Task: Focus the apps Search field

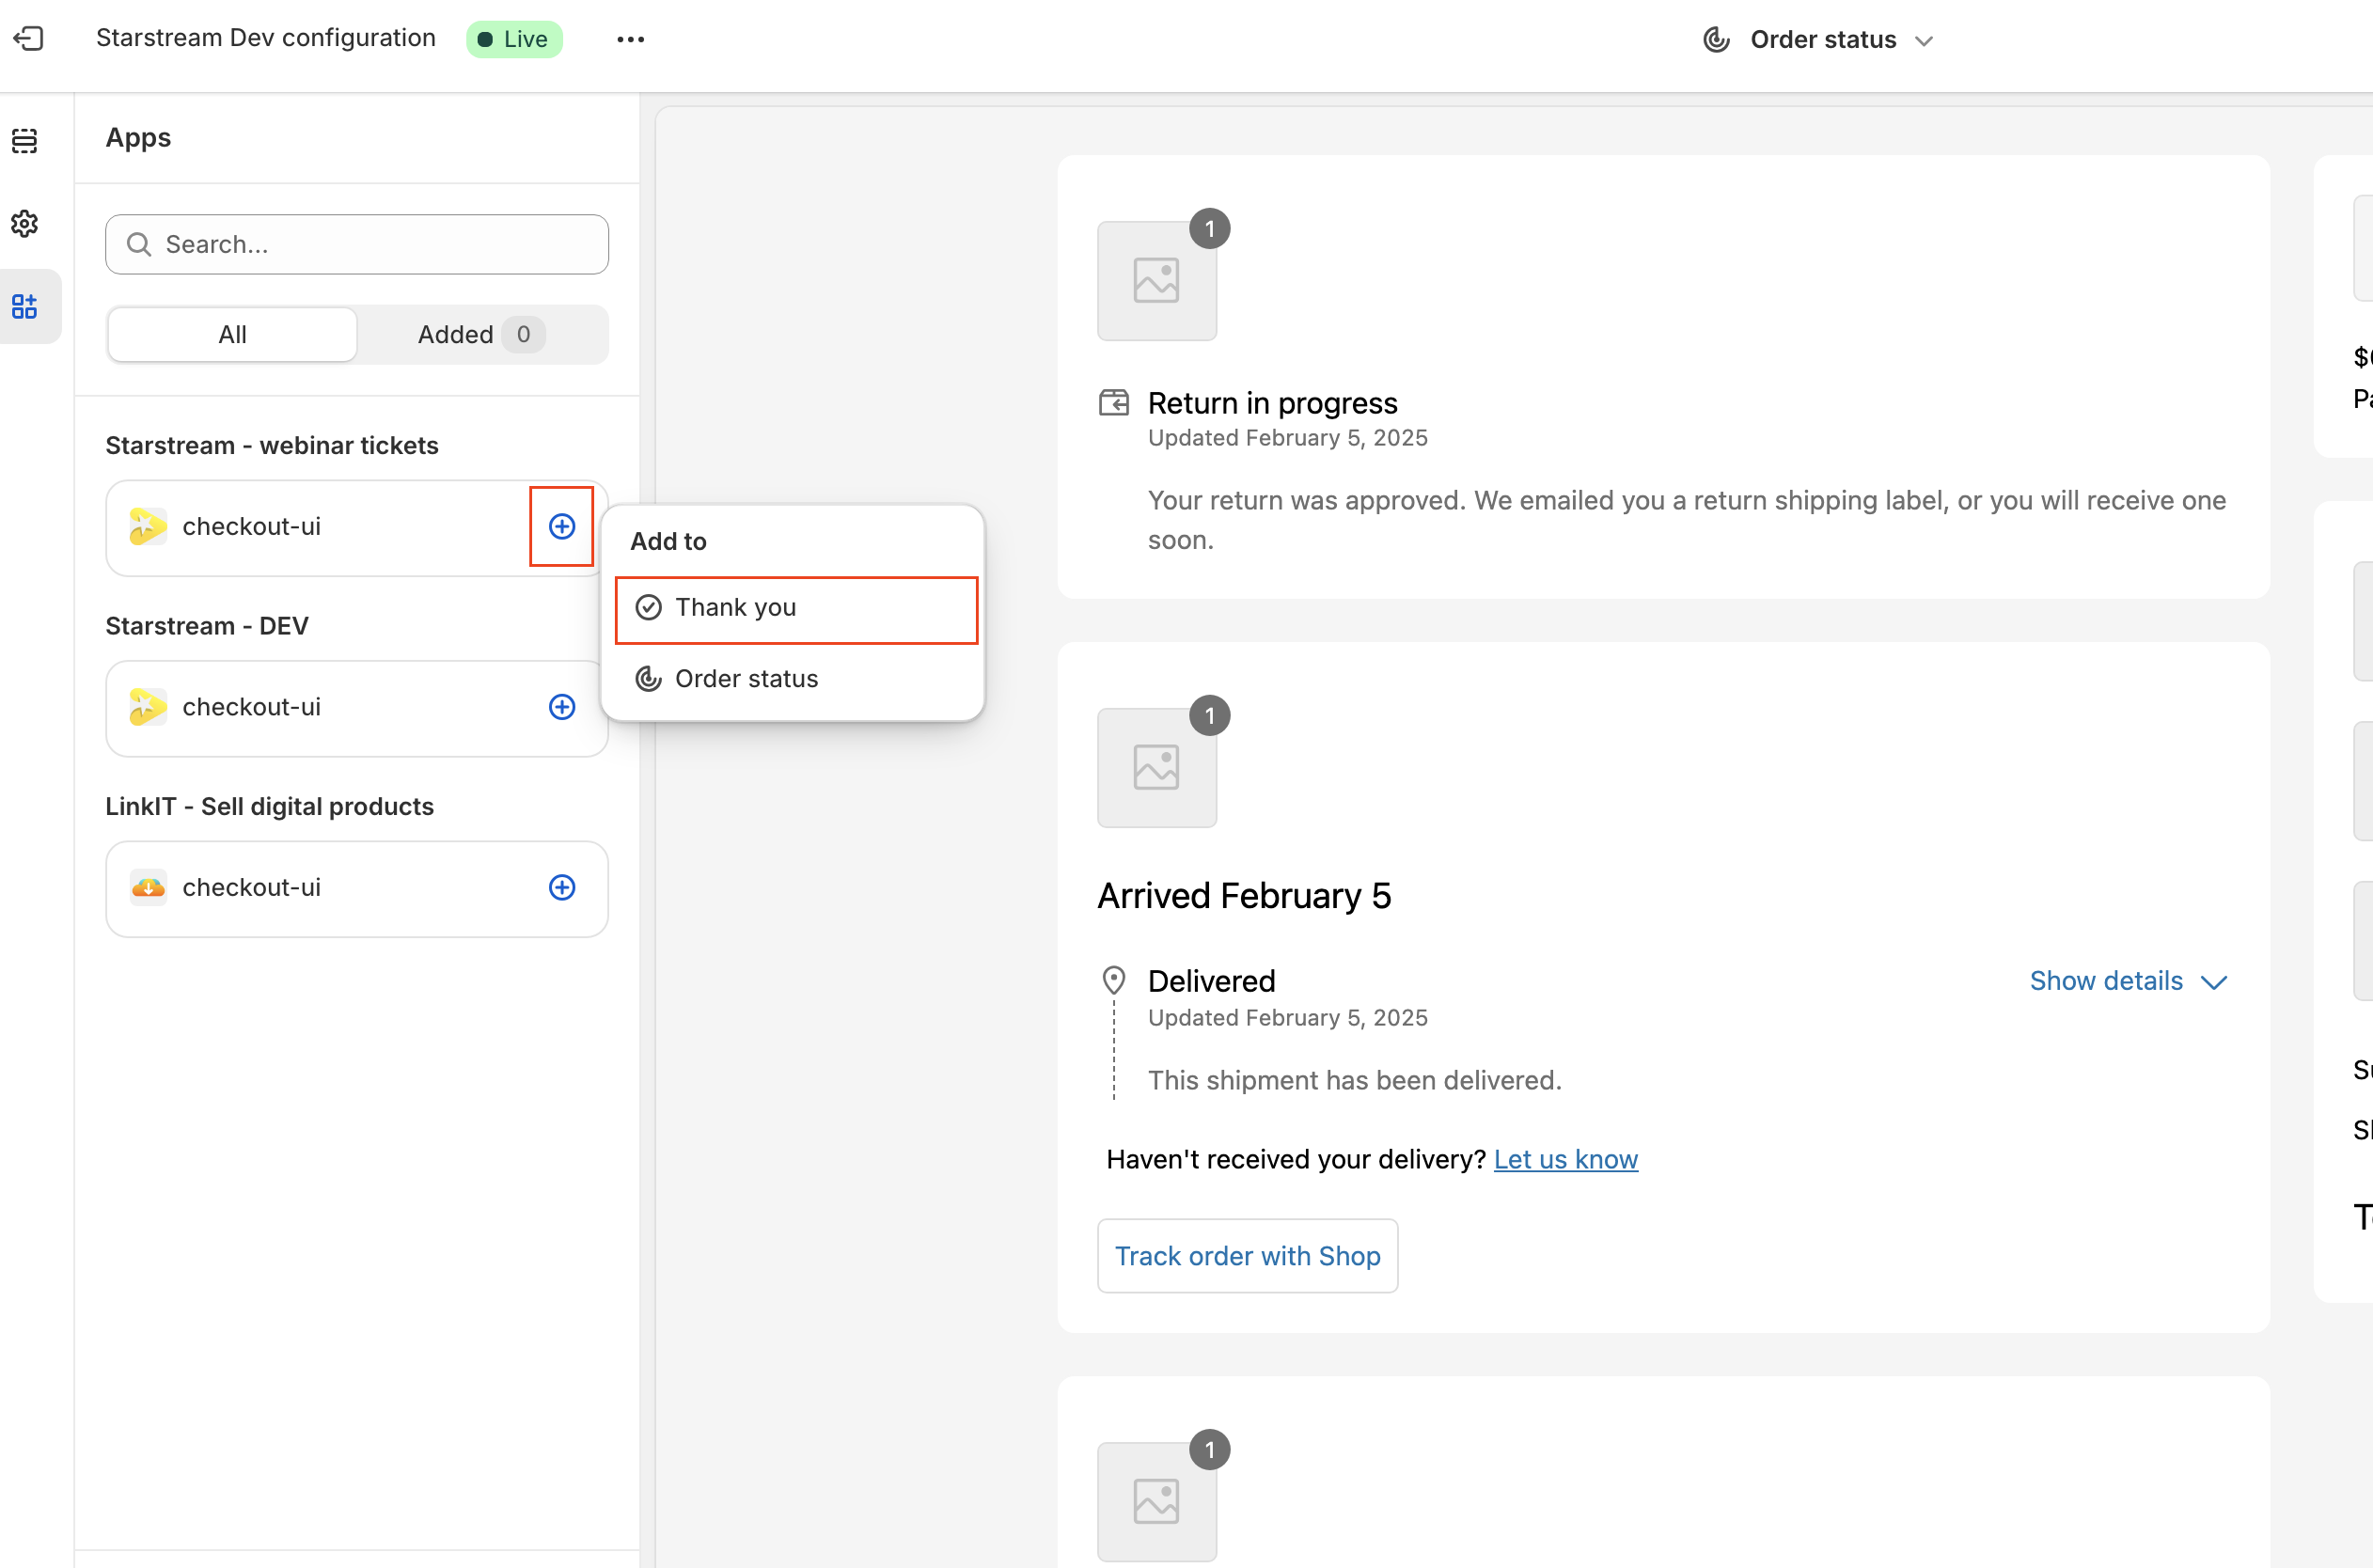Action: click(x=357, y=245)
